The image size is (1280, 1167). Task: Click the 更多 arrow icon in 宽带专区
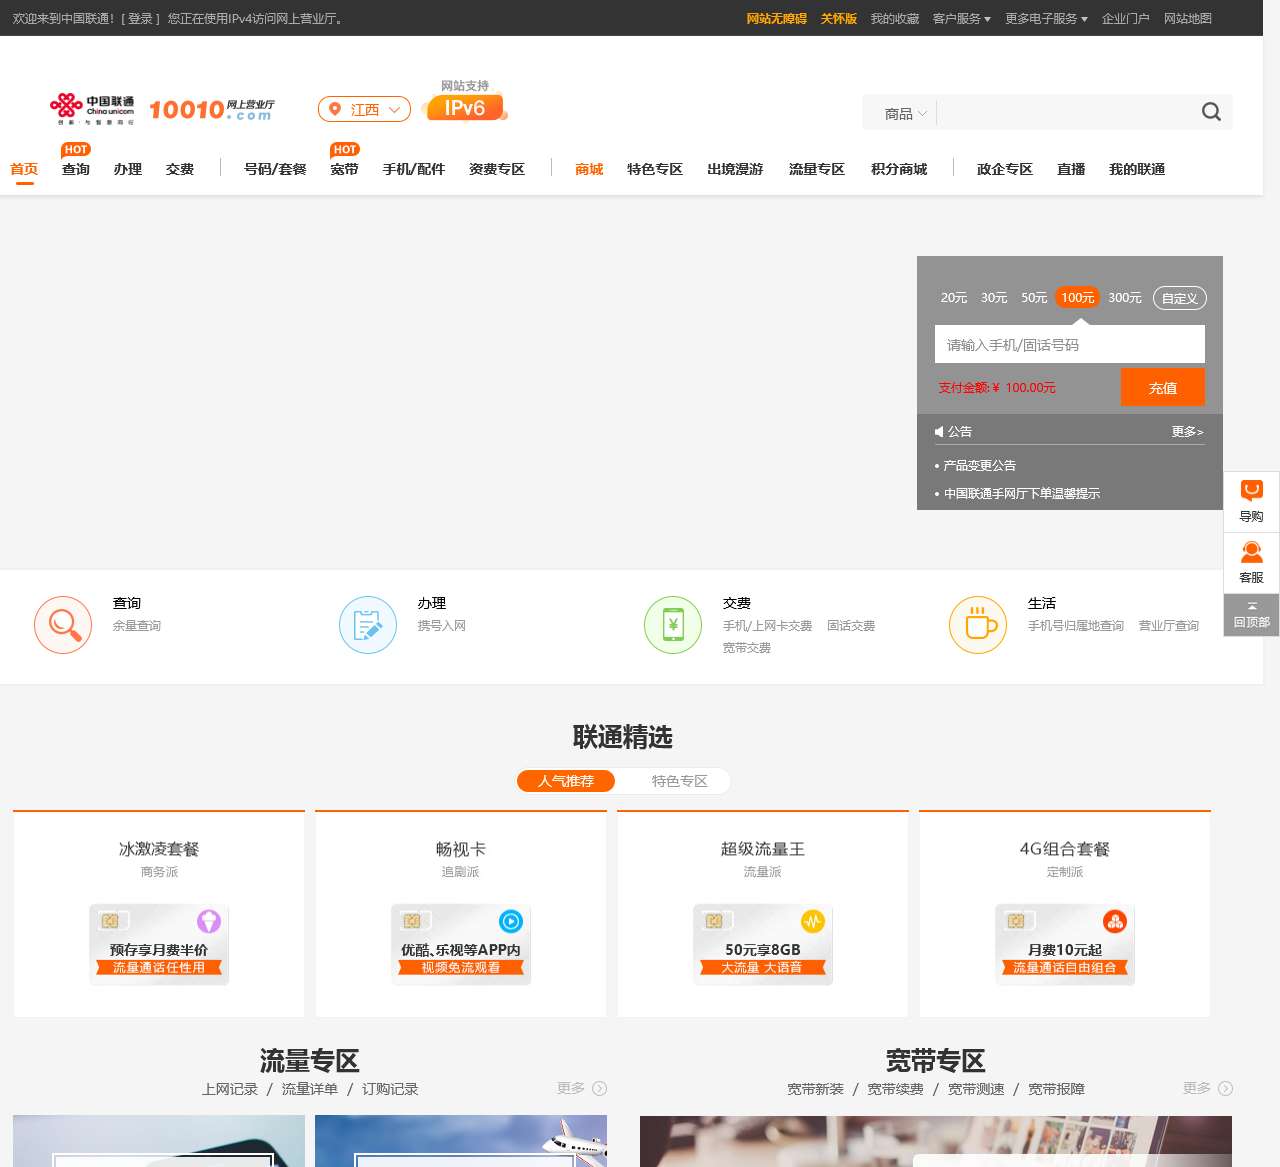(x=1226, y=1088)
